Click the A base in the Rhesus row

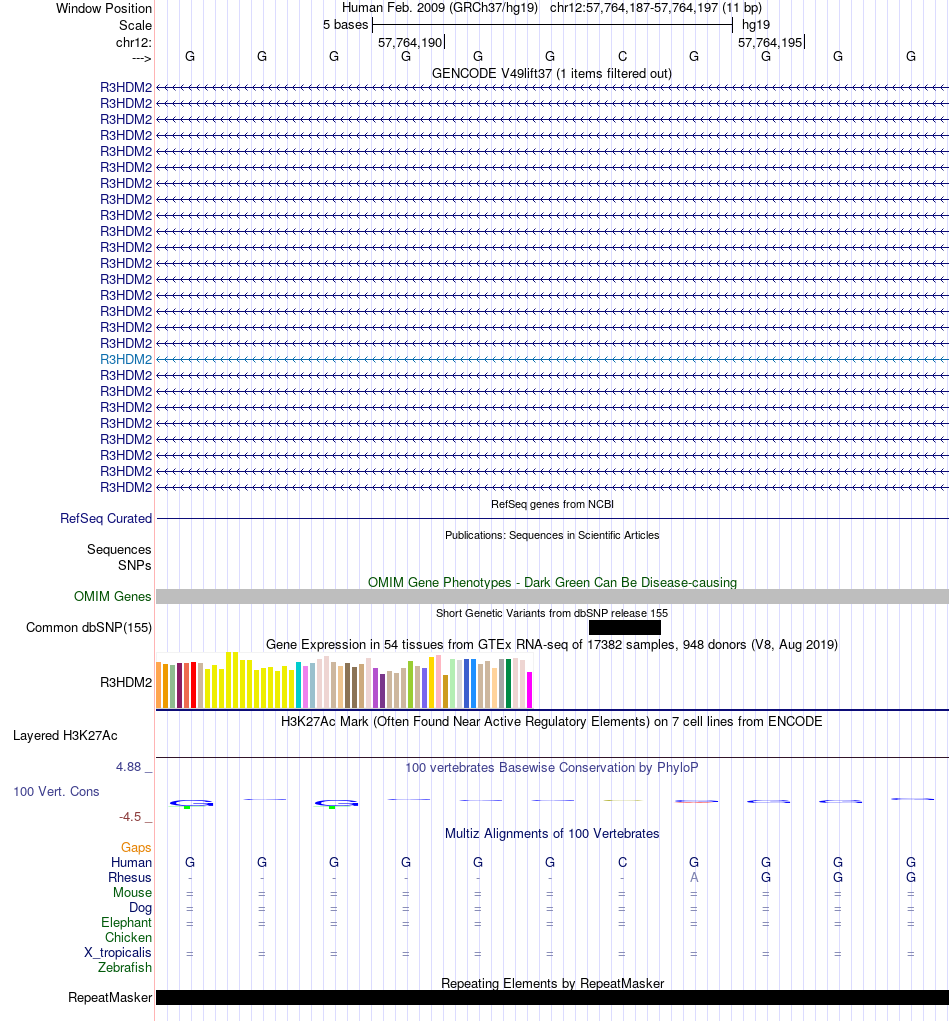(694, 878)
